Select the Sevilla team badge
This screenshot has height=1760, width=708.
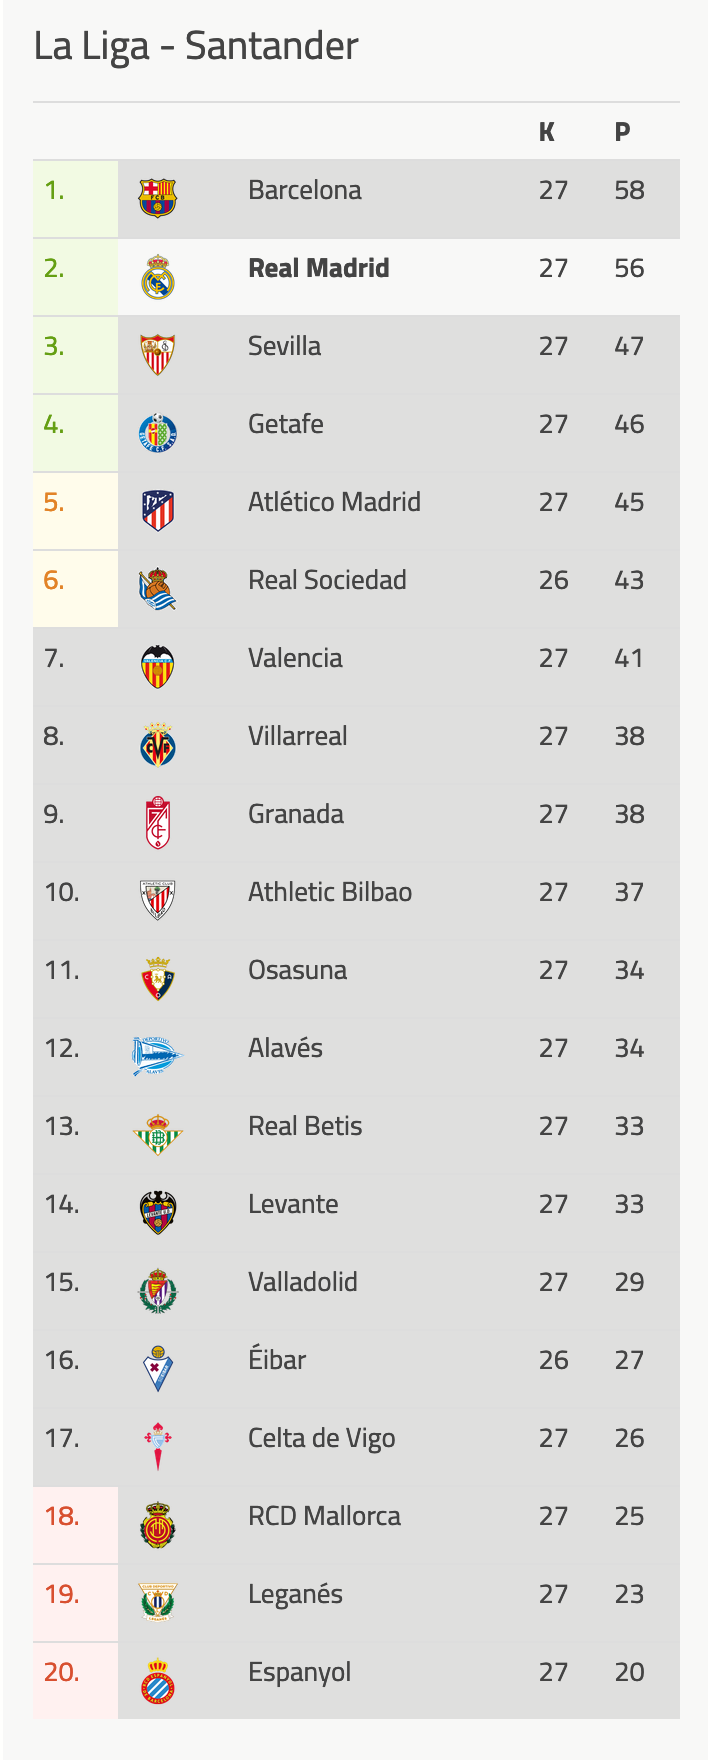[157, 355]
